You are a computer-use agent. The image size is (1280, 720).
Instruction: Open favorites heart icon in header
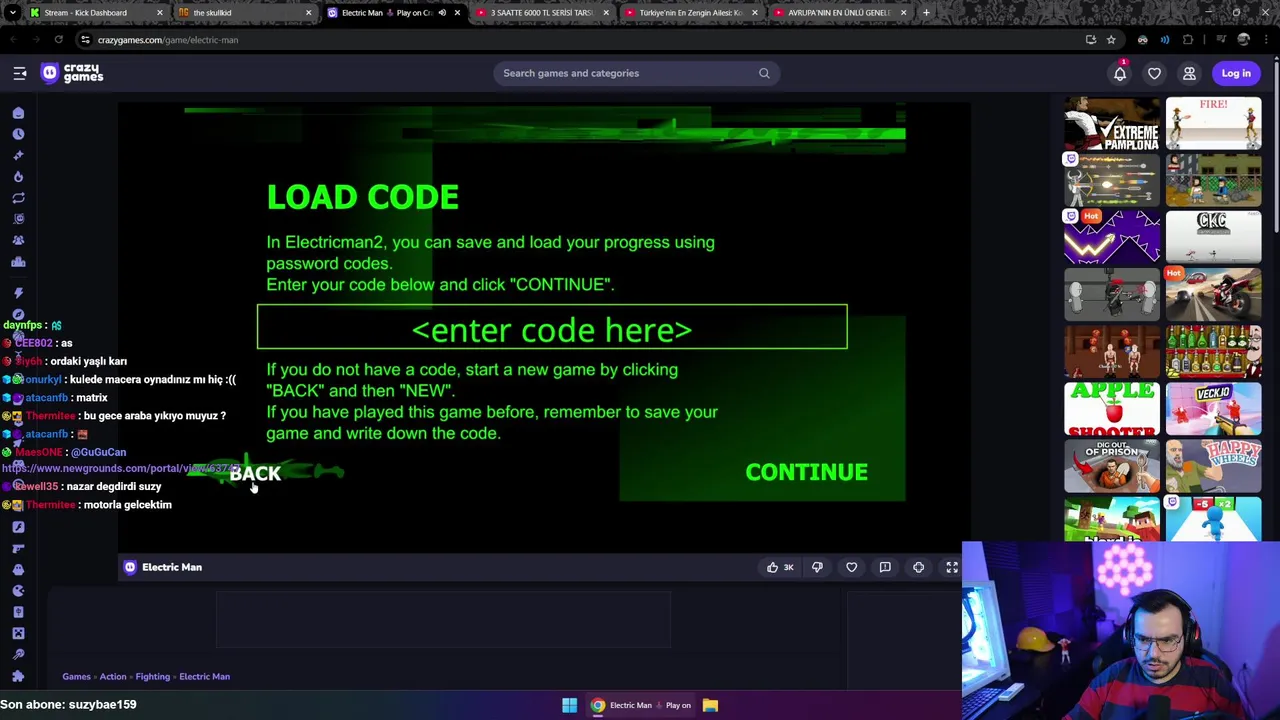pos(1154,73)
